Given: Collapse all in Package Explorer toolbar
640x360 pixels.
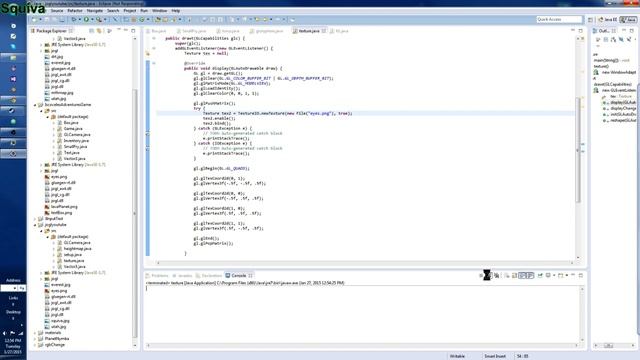Looking at the screenshot, I should click(91, 31).
